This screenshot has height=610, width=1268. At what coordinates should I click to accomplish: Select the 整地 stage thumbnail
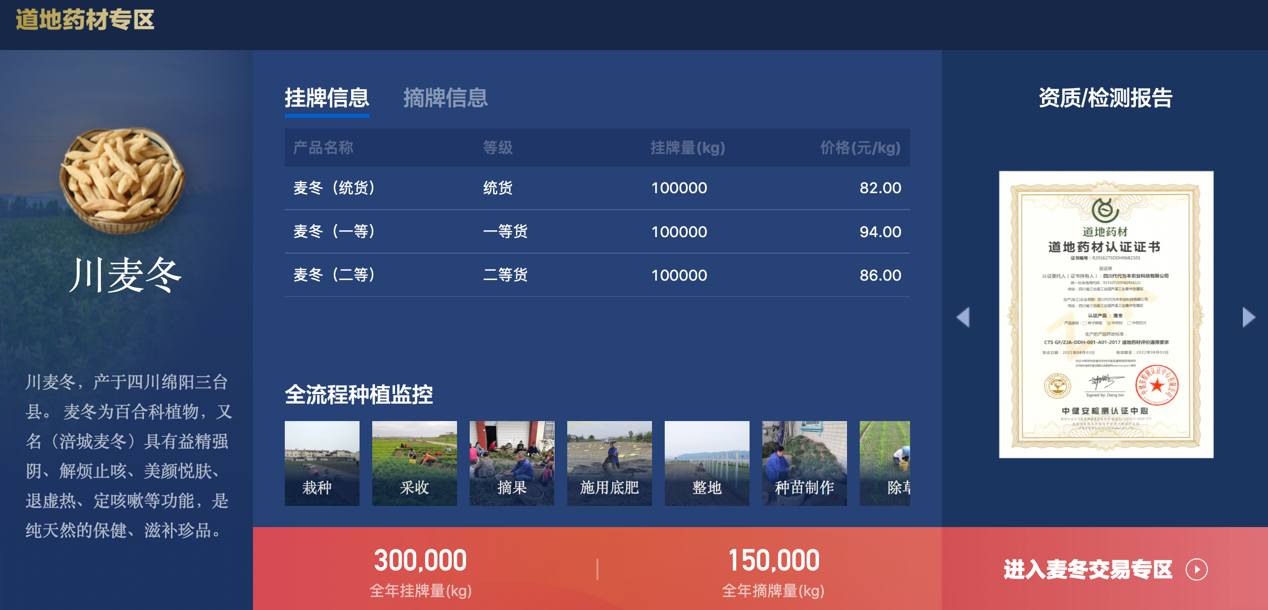[x=706, y=463]
